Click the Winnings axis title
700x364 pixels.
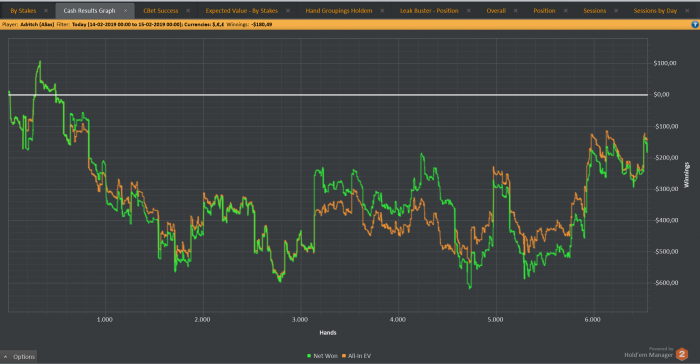687,175
